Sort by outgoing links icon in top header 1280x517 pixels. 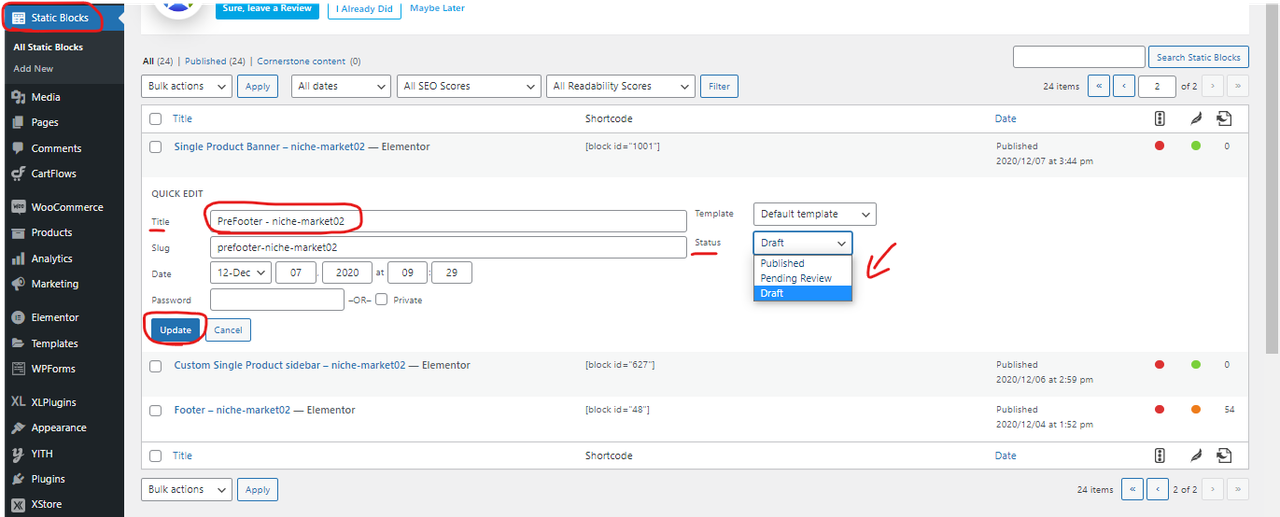tap(1224, 118)
